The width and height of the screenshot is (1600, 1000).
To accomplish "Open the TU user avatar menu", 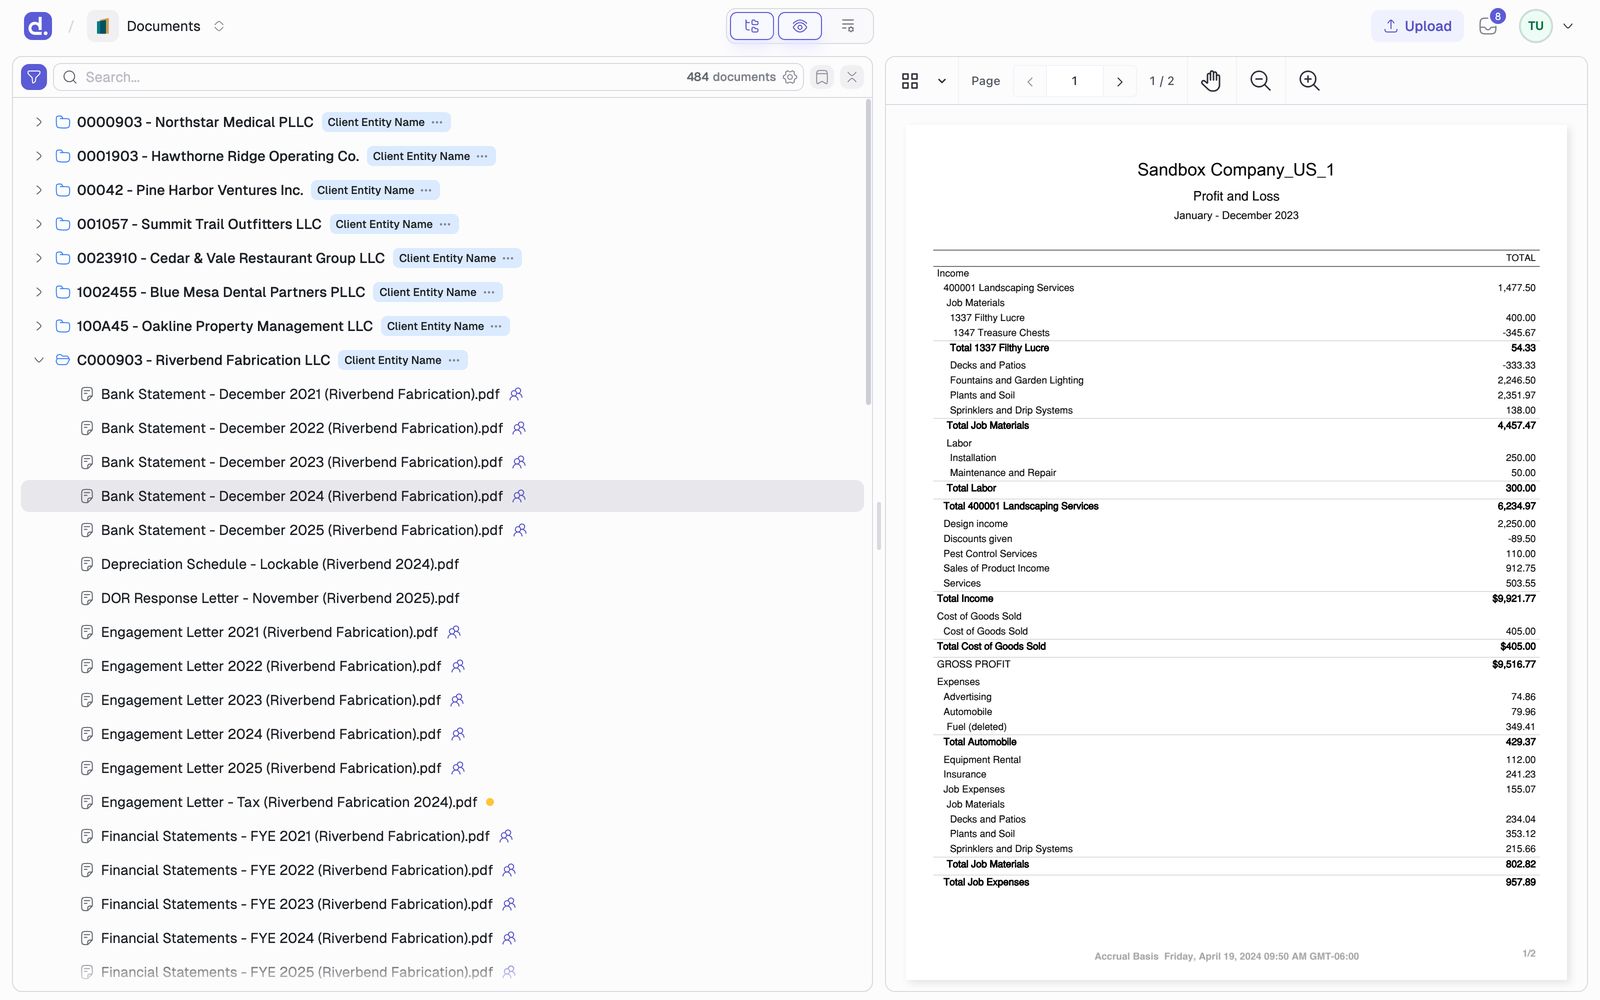I will click(x=1535, y=26).
